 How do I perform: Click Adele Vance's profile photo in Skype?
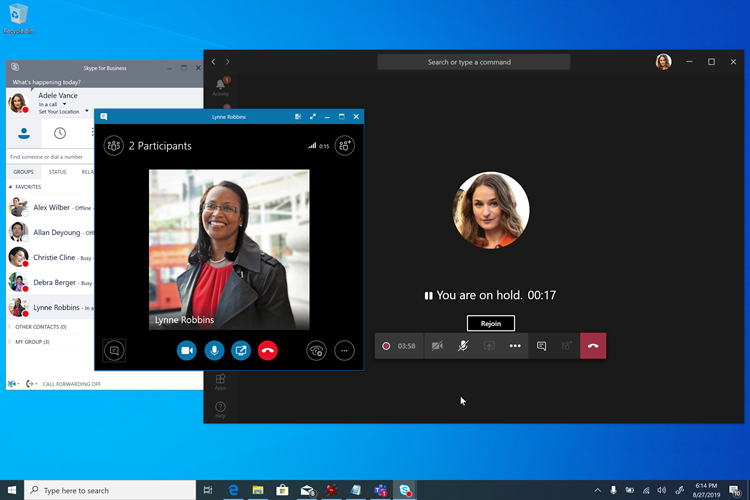[18, 103]
